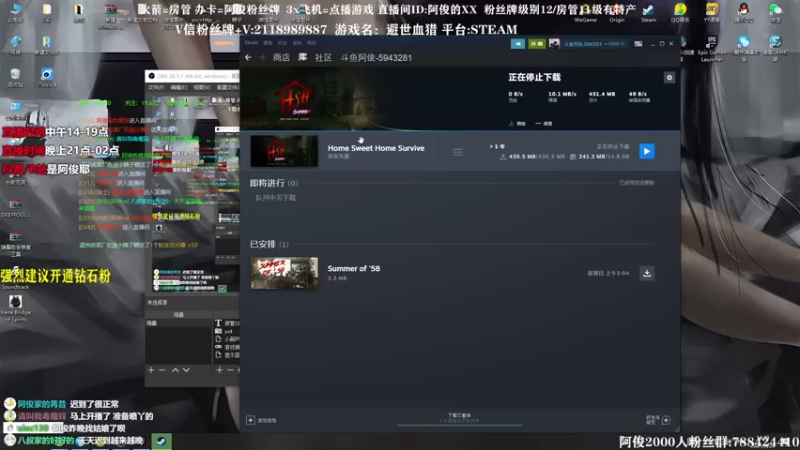The image size is (800, 450).
Task: Open the QQ Music desktop shortcut
Action: coord(680,12)
